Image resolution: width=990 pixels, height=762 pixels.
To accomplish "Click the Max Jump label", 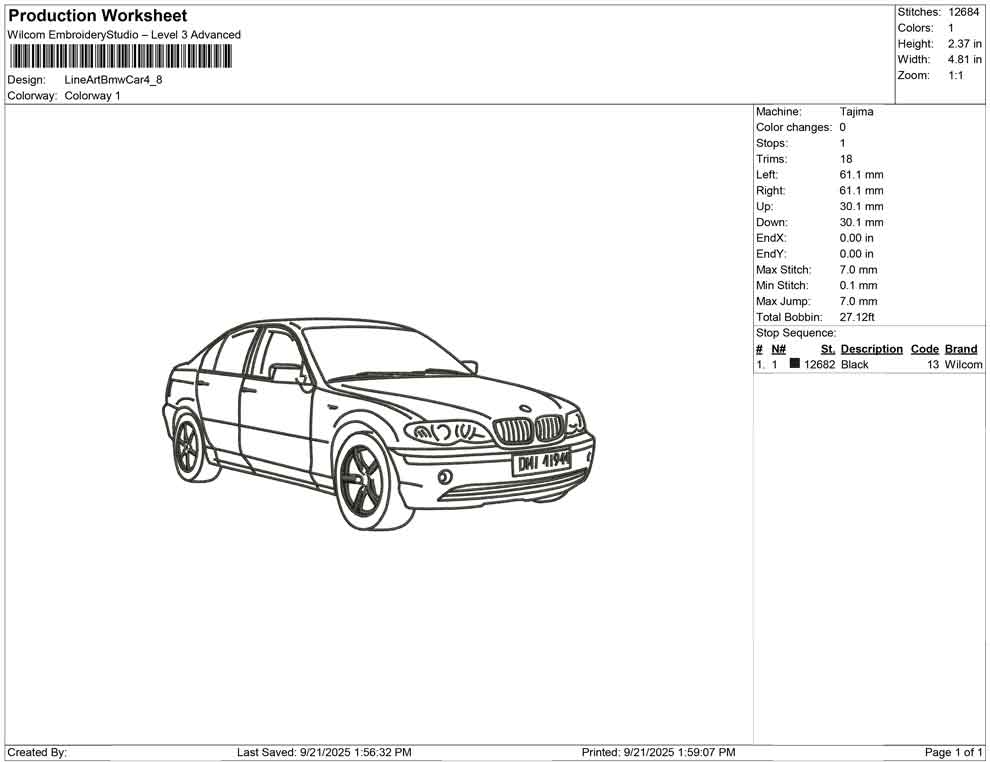I will point(783,301).
